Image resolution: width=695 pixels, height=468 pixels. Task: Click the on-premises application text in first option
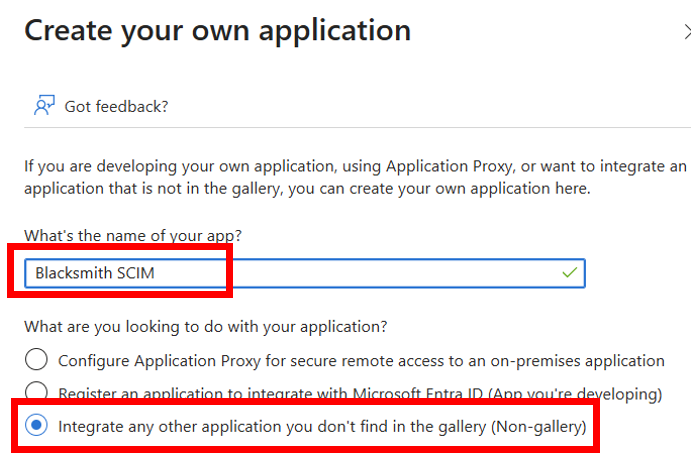[x=578, y=361]
